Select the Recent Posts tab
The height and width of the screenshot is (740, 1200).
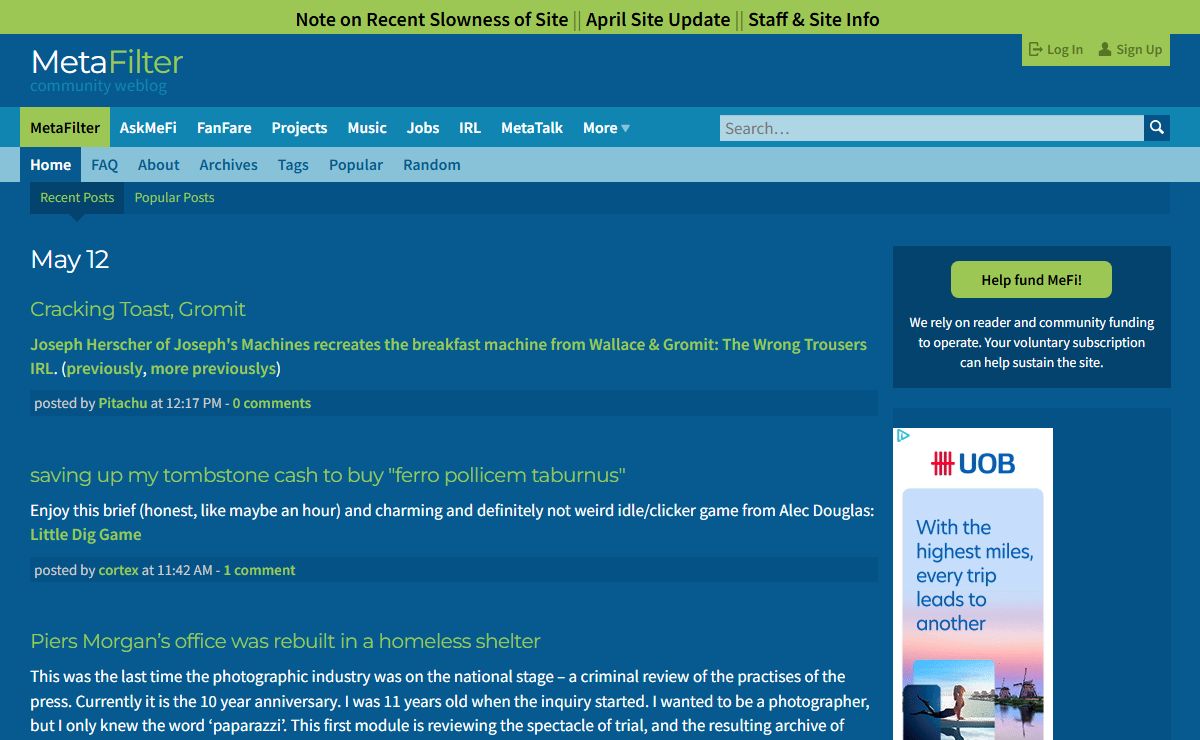click(77, 198)
